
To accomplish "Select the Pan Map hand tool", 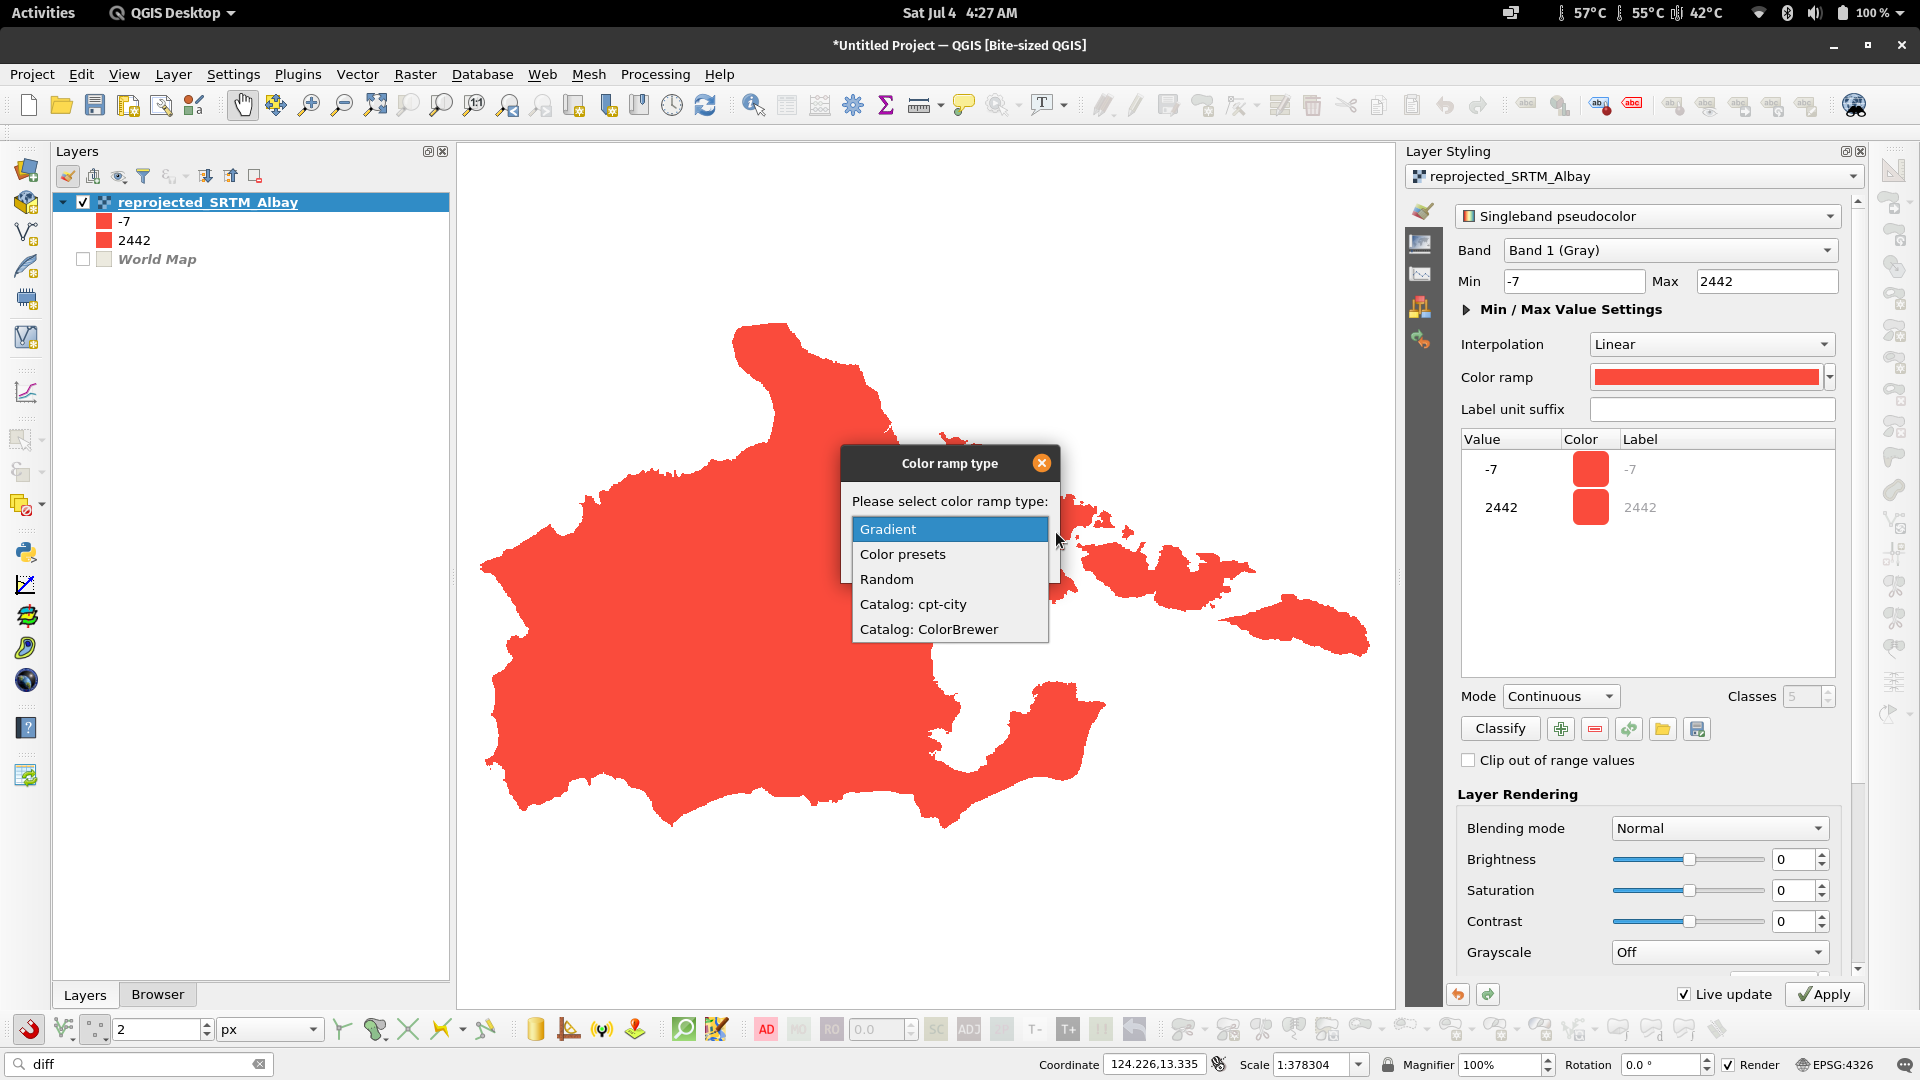I will [x=242, y=105].
